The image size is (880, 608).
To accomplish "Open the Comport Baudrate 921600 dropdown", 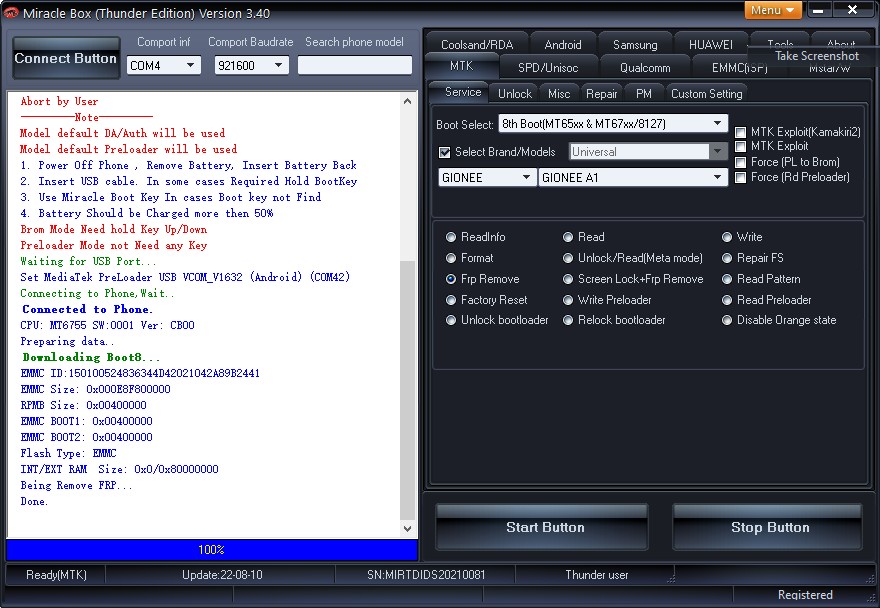I will [251, 66].
